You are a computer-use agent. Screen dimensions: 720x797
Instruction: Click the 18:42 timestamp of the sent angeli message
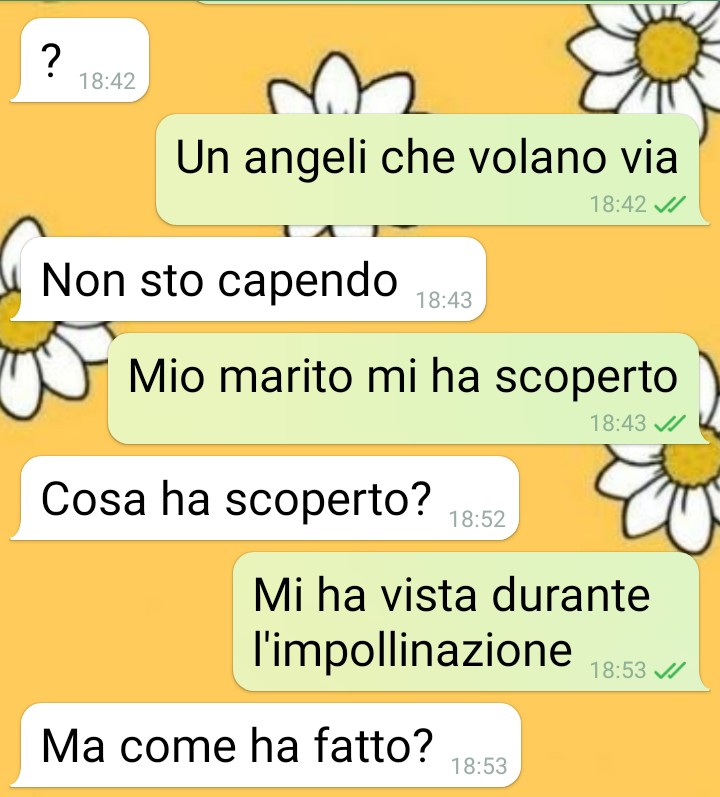tap(618, 204)
